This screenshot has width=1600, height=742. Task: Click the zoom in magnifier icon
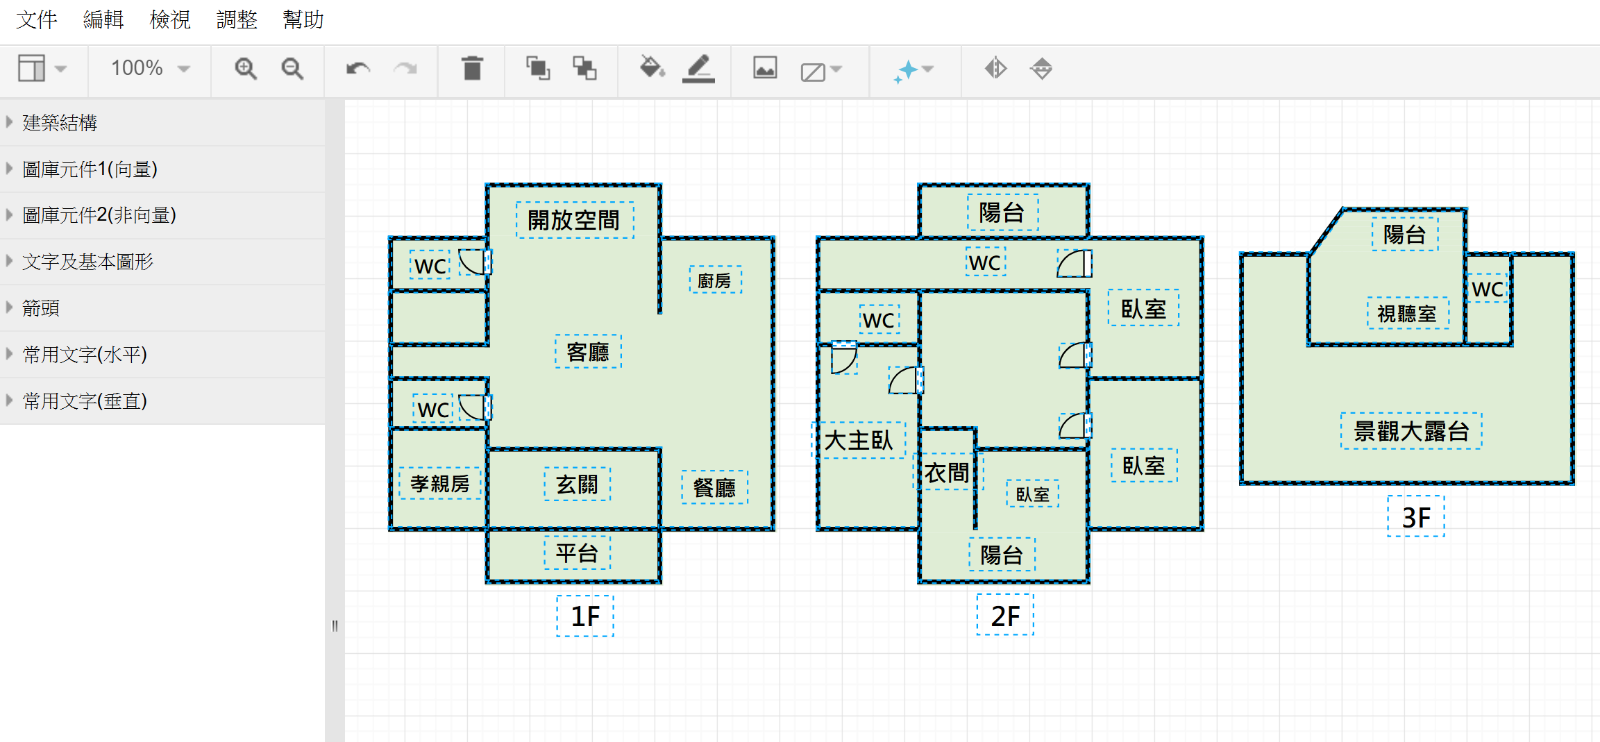pos(246,69)
